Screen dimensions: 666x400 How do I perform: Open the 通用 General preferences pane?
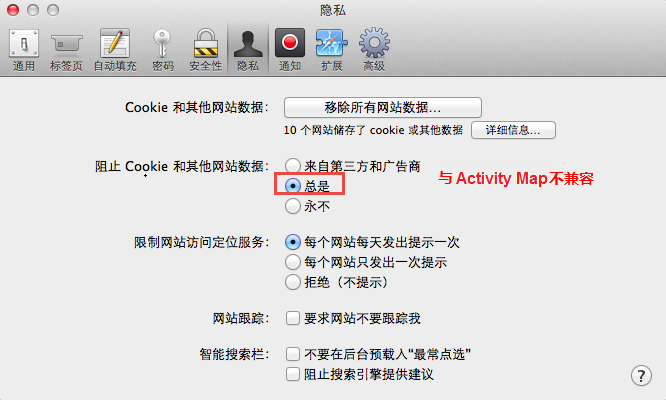point(24,50)
